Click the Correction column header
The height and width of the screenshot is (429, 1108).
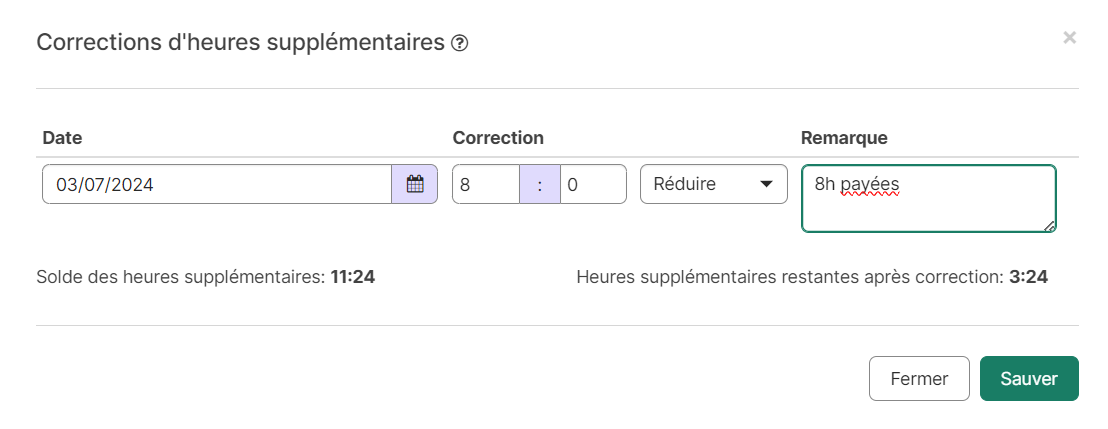coord(498,138)
